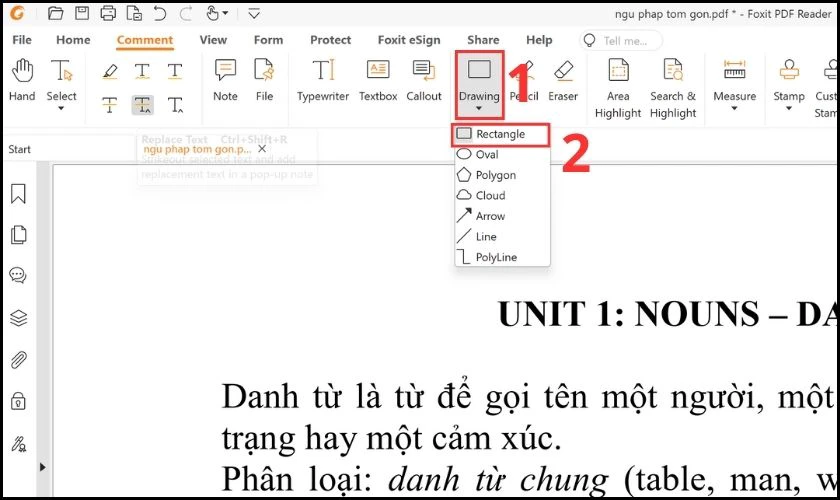
Task: Select the Textbox tool
Action: coord(378,80)
